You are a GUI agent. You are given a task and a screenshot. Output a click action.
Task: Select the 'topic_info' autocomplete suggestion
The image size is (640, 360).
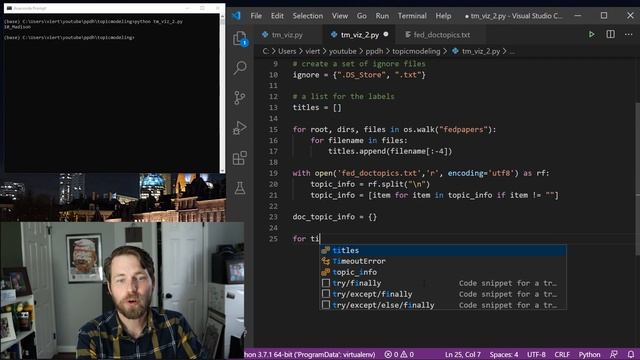(x=443, y=272)
